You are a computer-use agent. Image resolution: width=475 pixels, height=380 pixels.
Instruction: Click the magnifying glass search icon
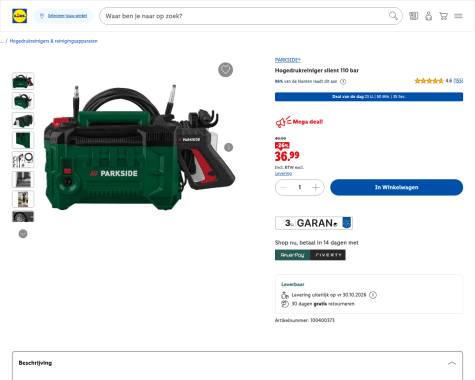(x=393, y=16)
